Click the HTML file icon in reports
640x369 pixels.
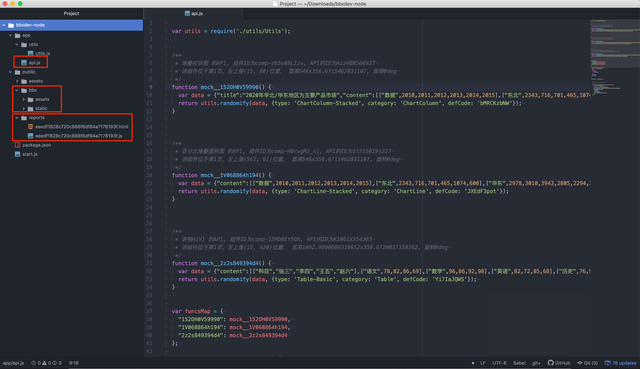coord(30,127)
